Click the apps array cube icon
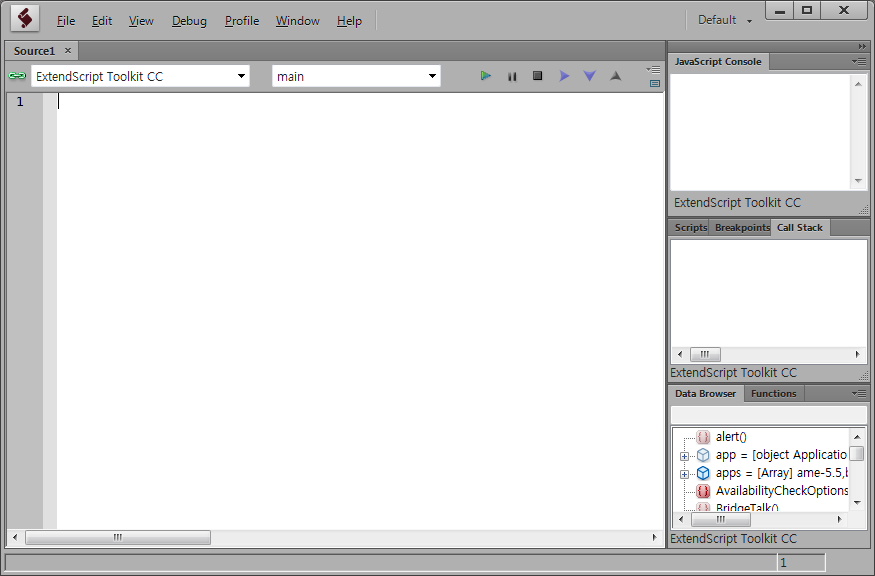This screenshot has height=576, width=875. [x=703, y=473]
